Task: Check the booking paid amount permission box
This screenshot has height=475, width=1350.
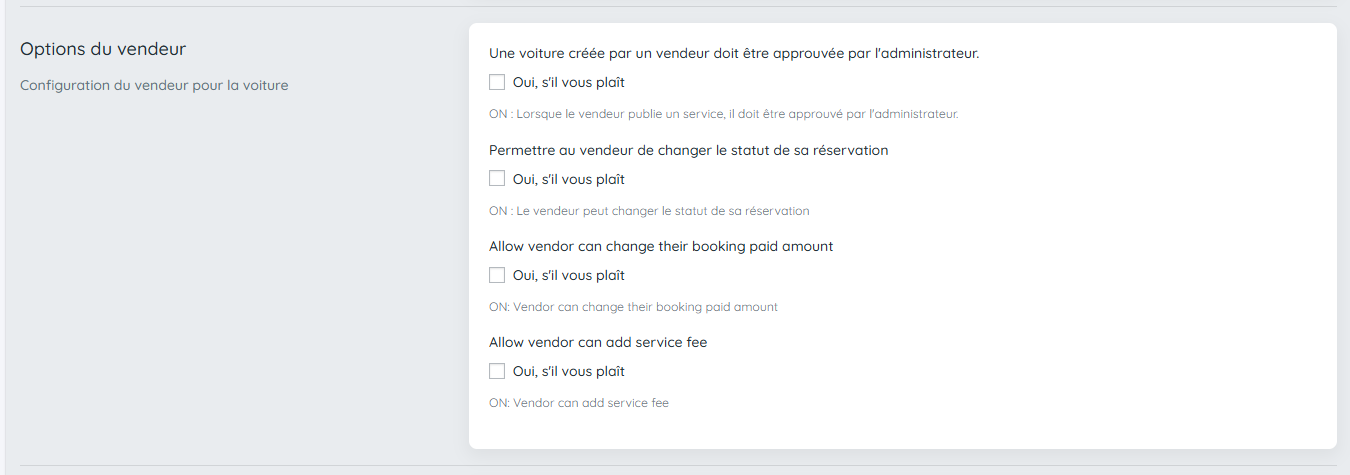Action: [x=497, y=275]
